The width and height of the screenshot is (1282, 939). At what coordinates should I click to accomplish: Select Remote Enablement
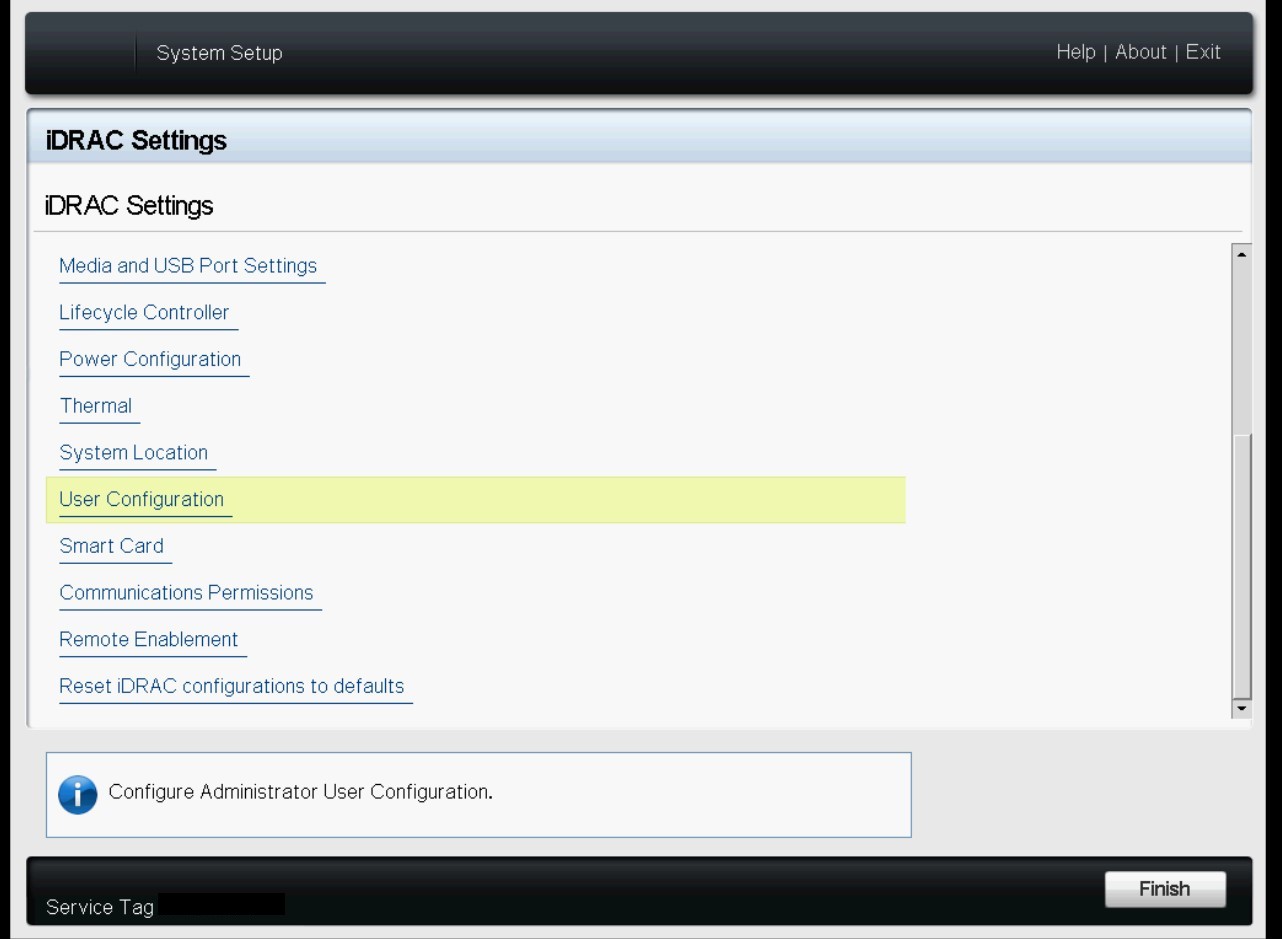click(149, 640)
